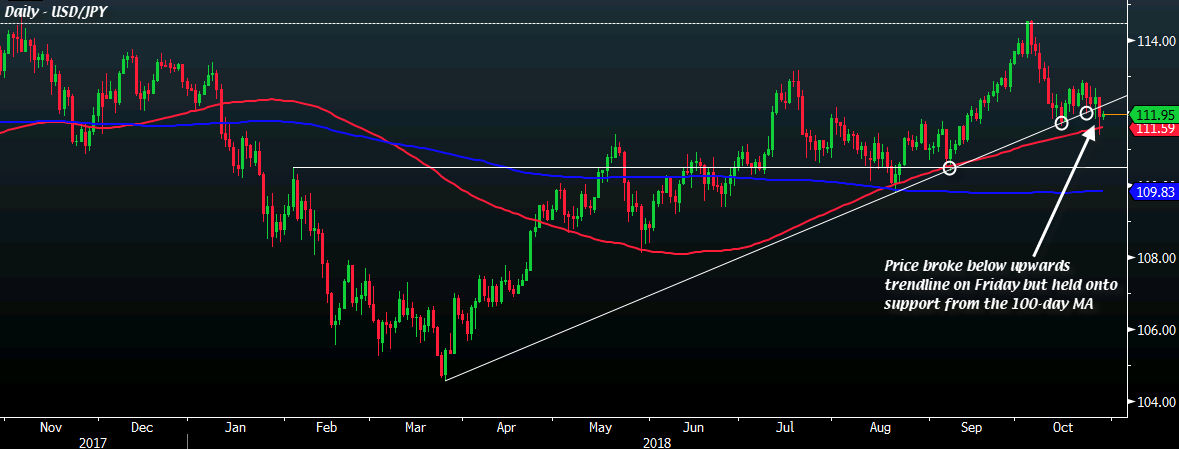Click the Jan month label on time axis

(236, 427)
